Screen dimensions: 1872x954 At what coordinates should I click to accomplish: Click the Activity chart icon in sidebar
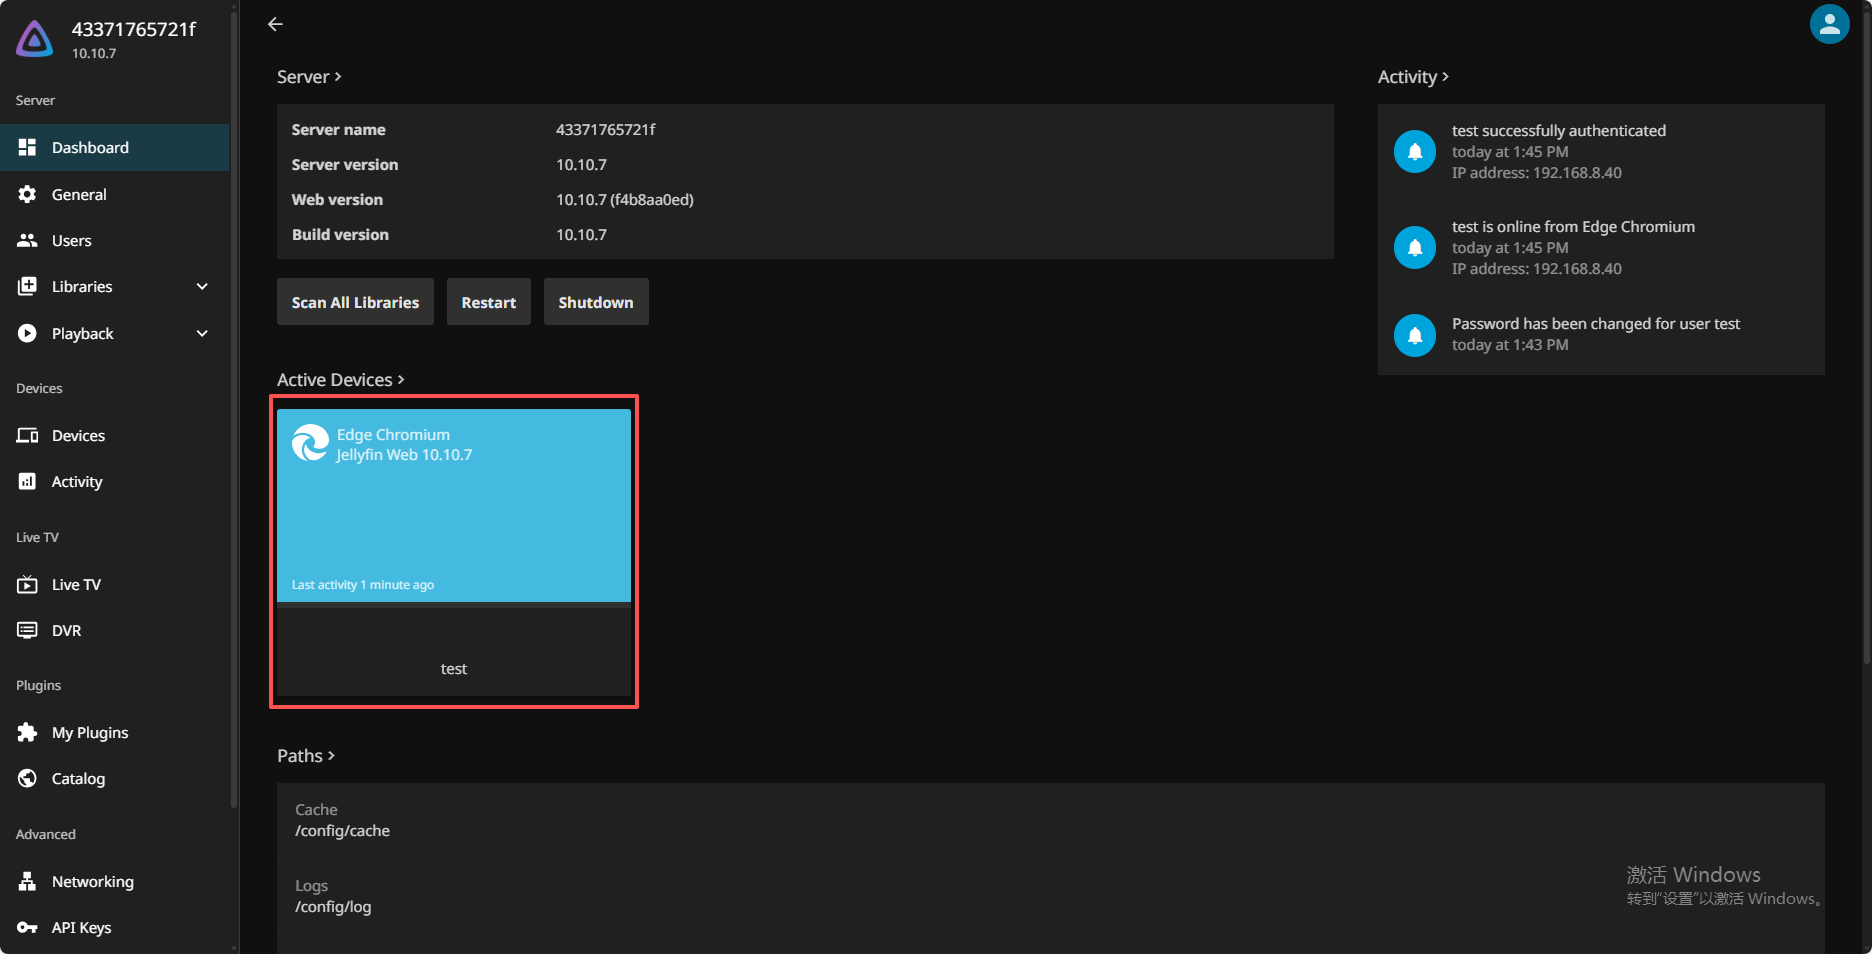(x=27, y=481)
